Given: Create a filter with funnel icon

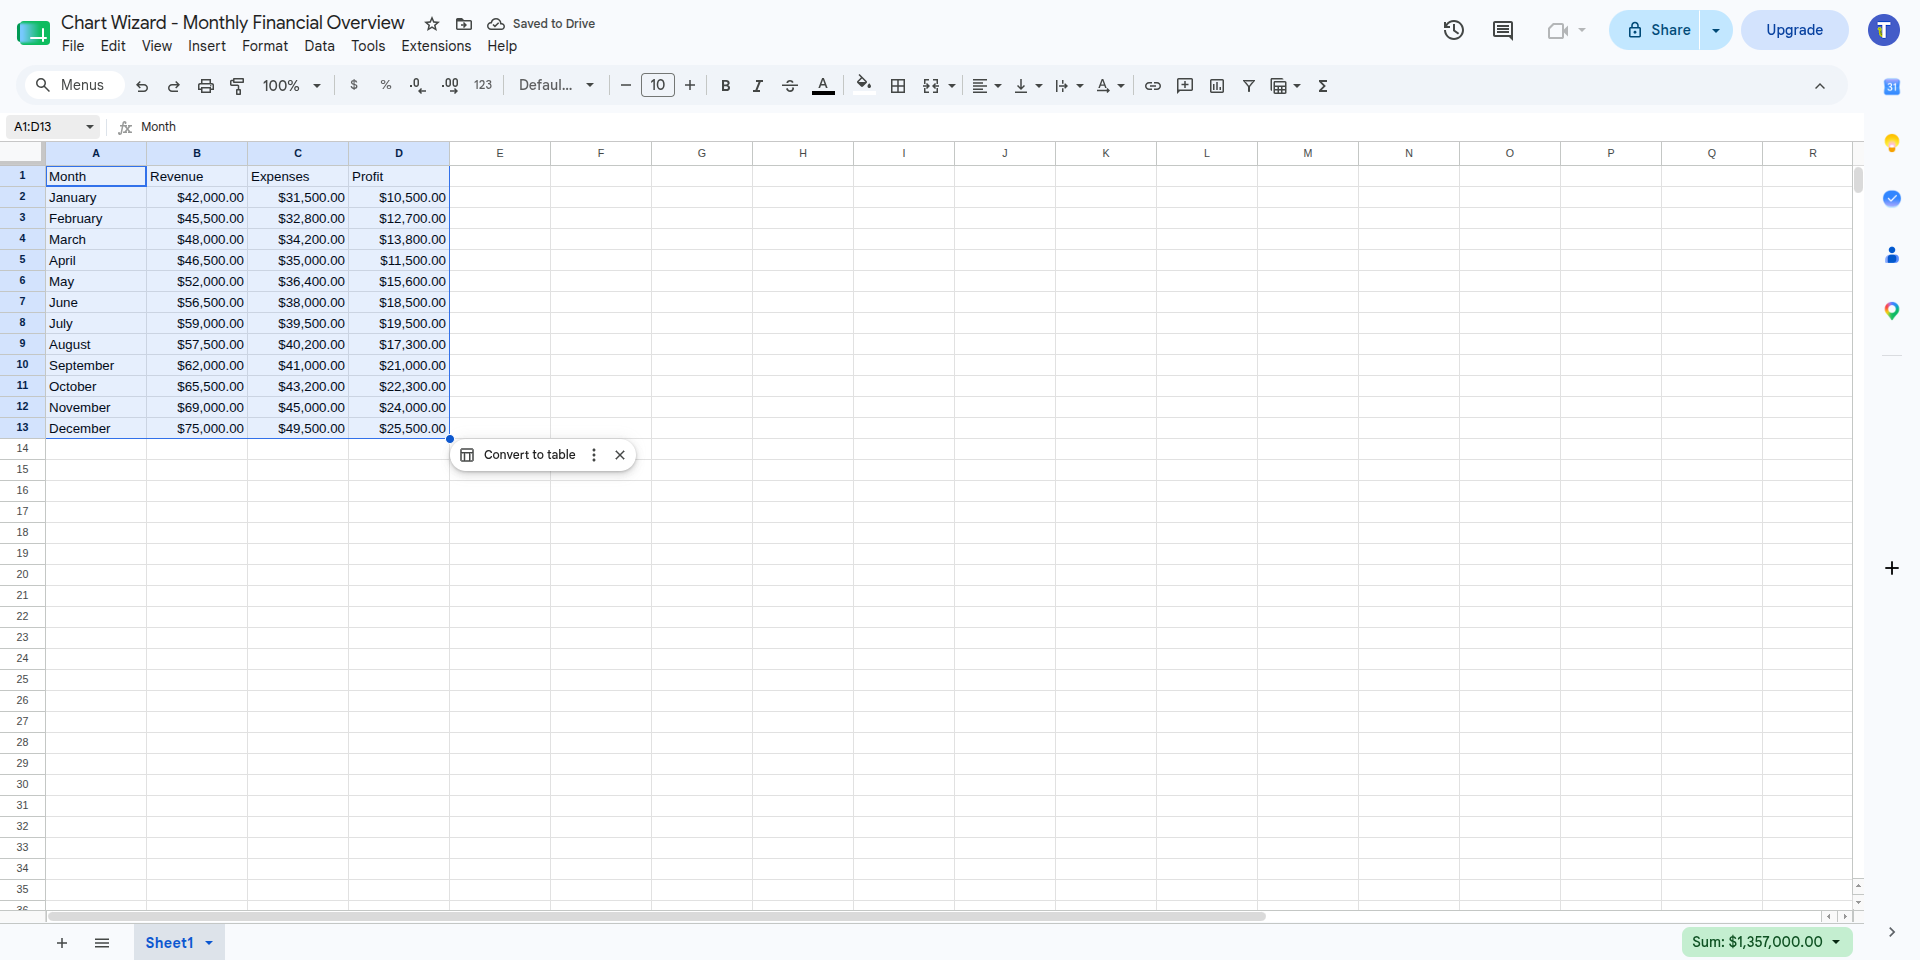Looking at the screenshot, I should pyautogui.click(x=1249, y=86).
